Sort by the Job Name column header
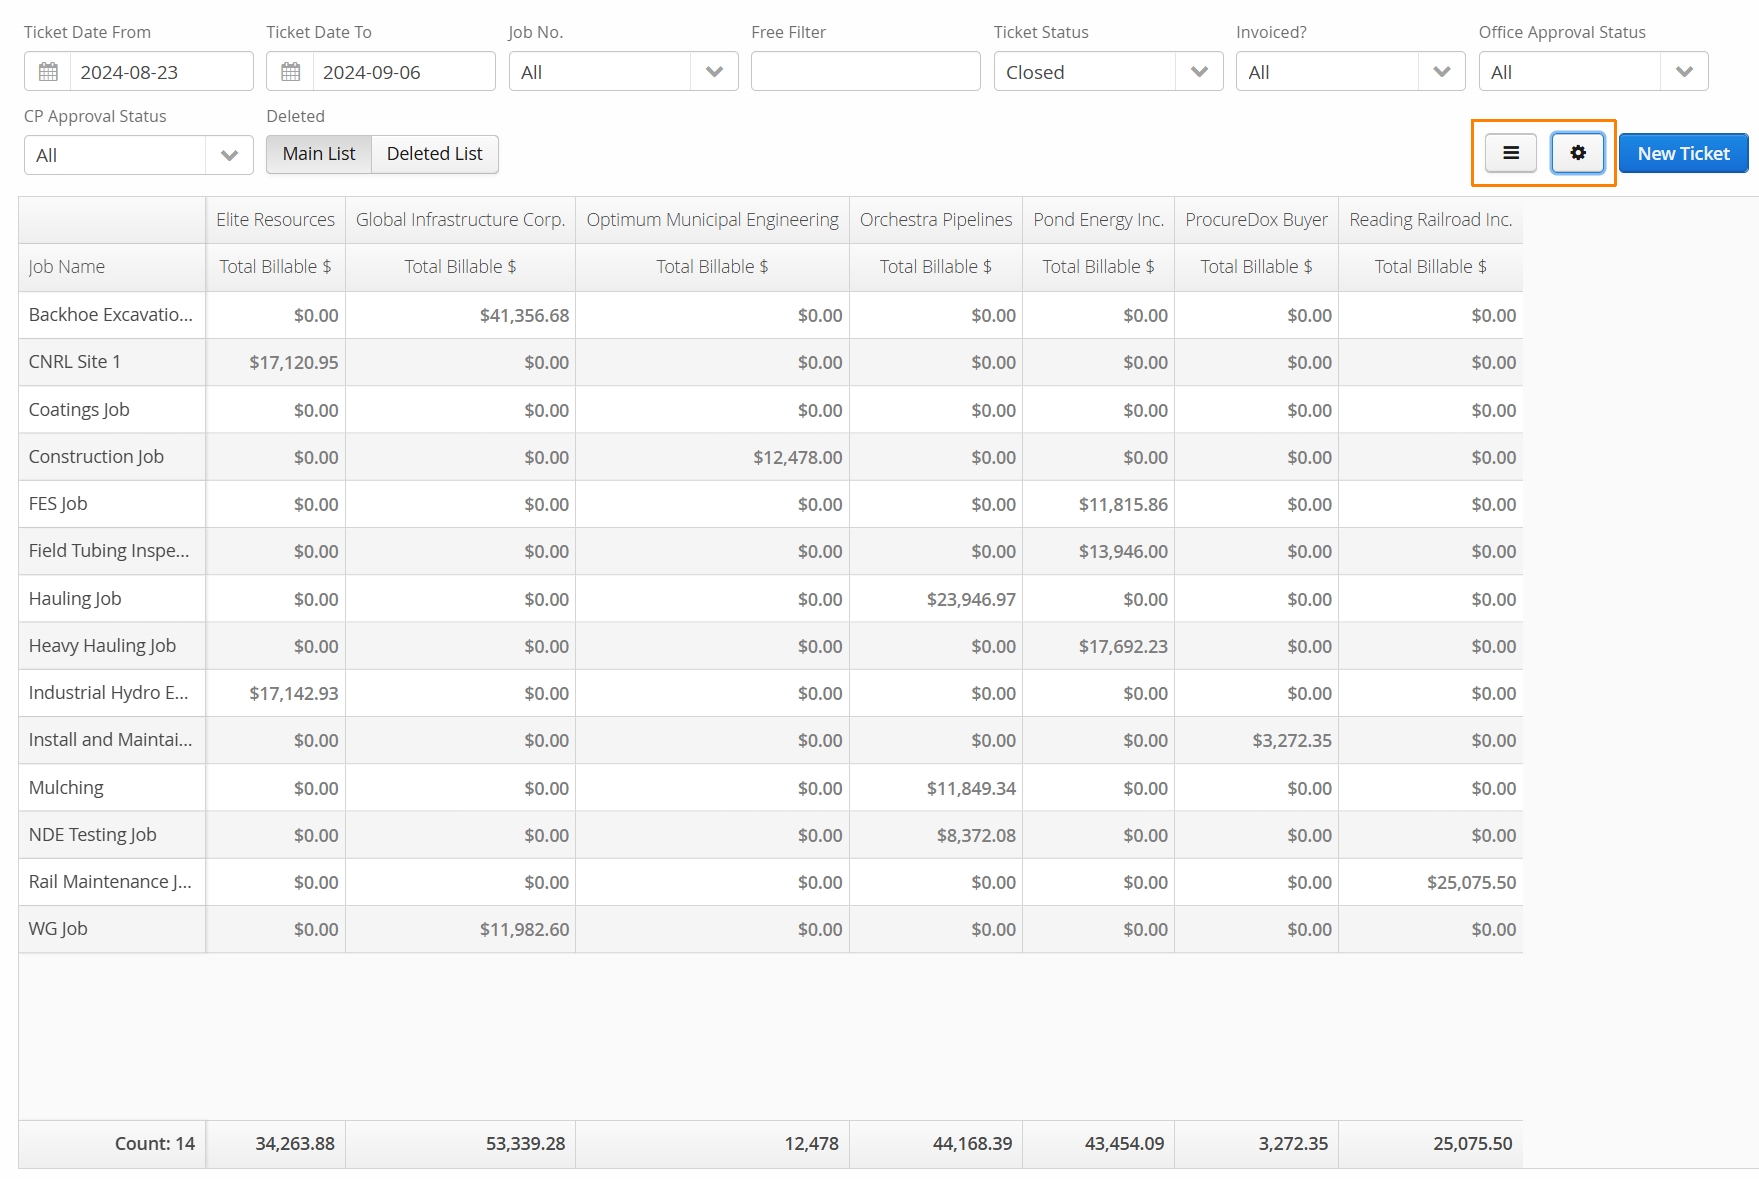Screen dimensions: 1759x1179 point(112,267)
